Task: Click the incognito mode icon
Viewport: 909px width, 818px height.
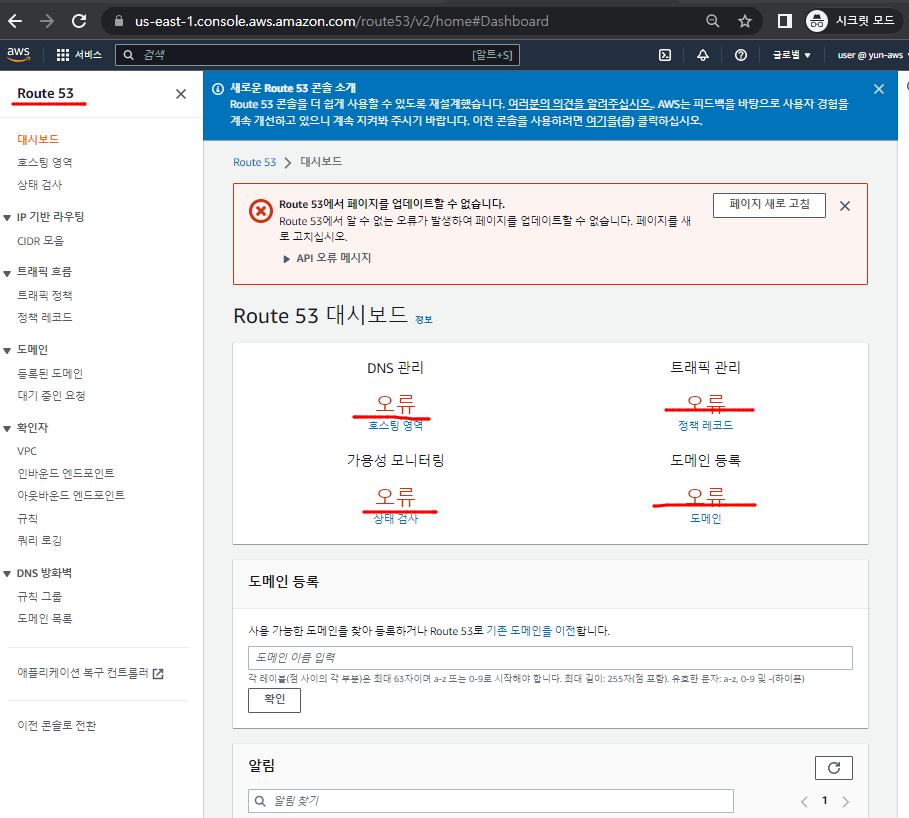Action: (x=817, y=21)
